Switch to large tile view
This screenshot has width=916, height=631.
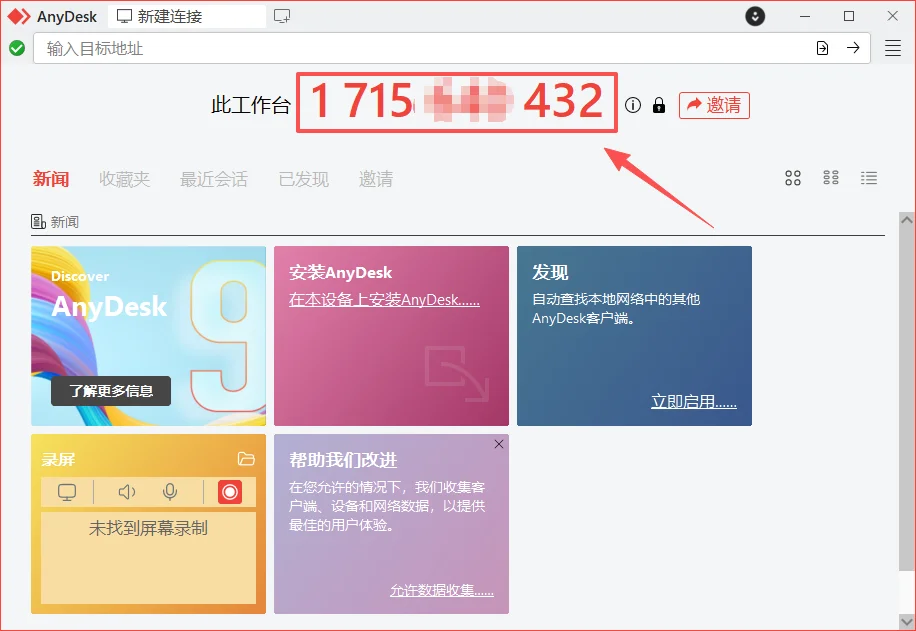tap(793, 178)
